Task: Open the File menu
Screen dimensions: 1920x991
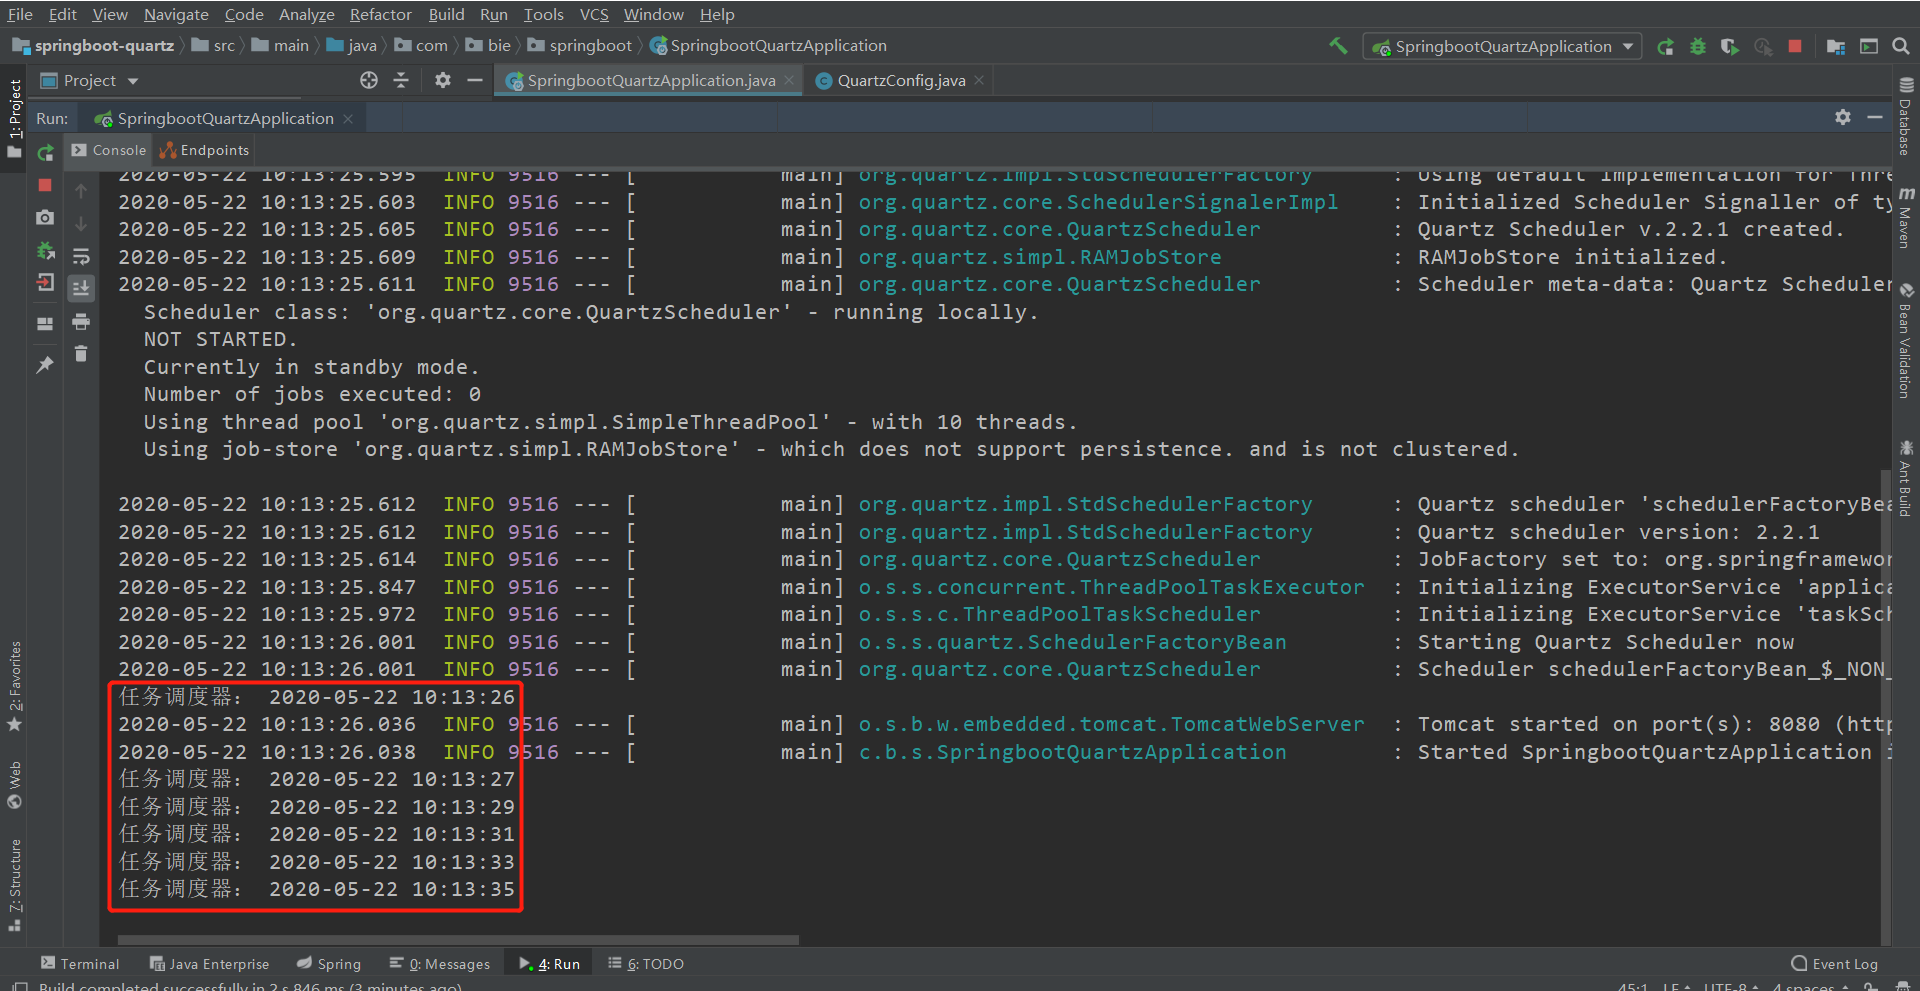Action: [20, 14]
